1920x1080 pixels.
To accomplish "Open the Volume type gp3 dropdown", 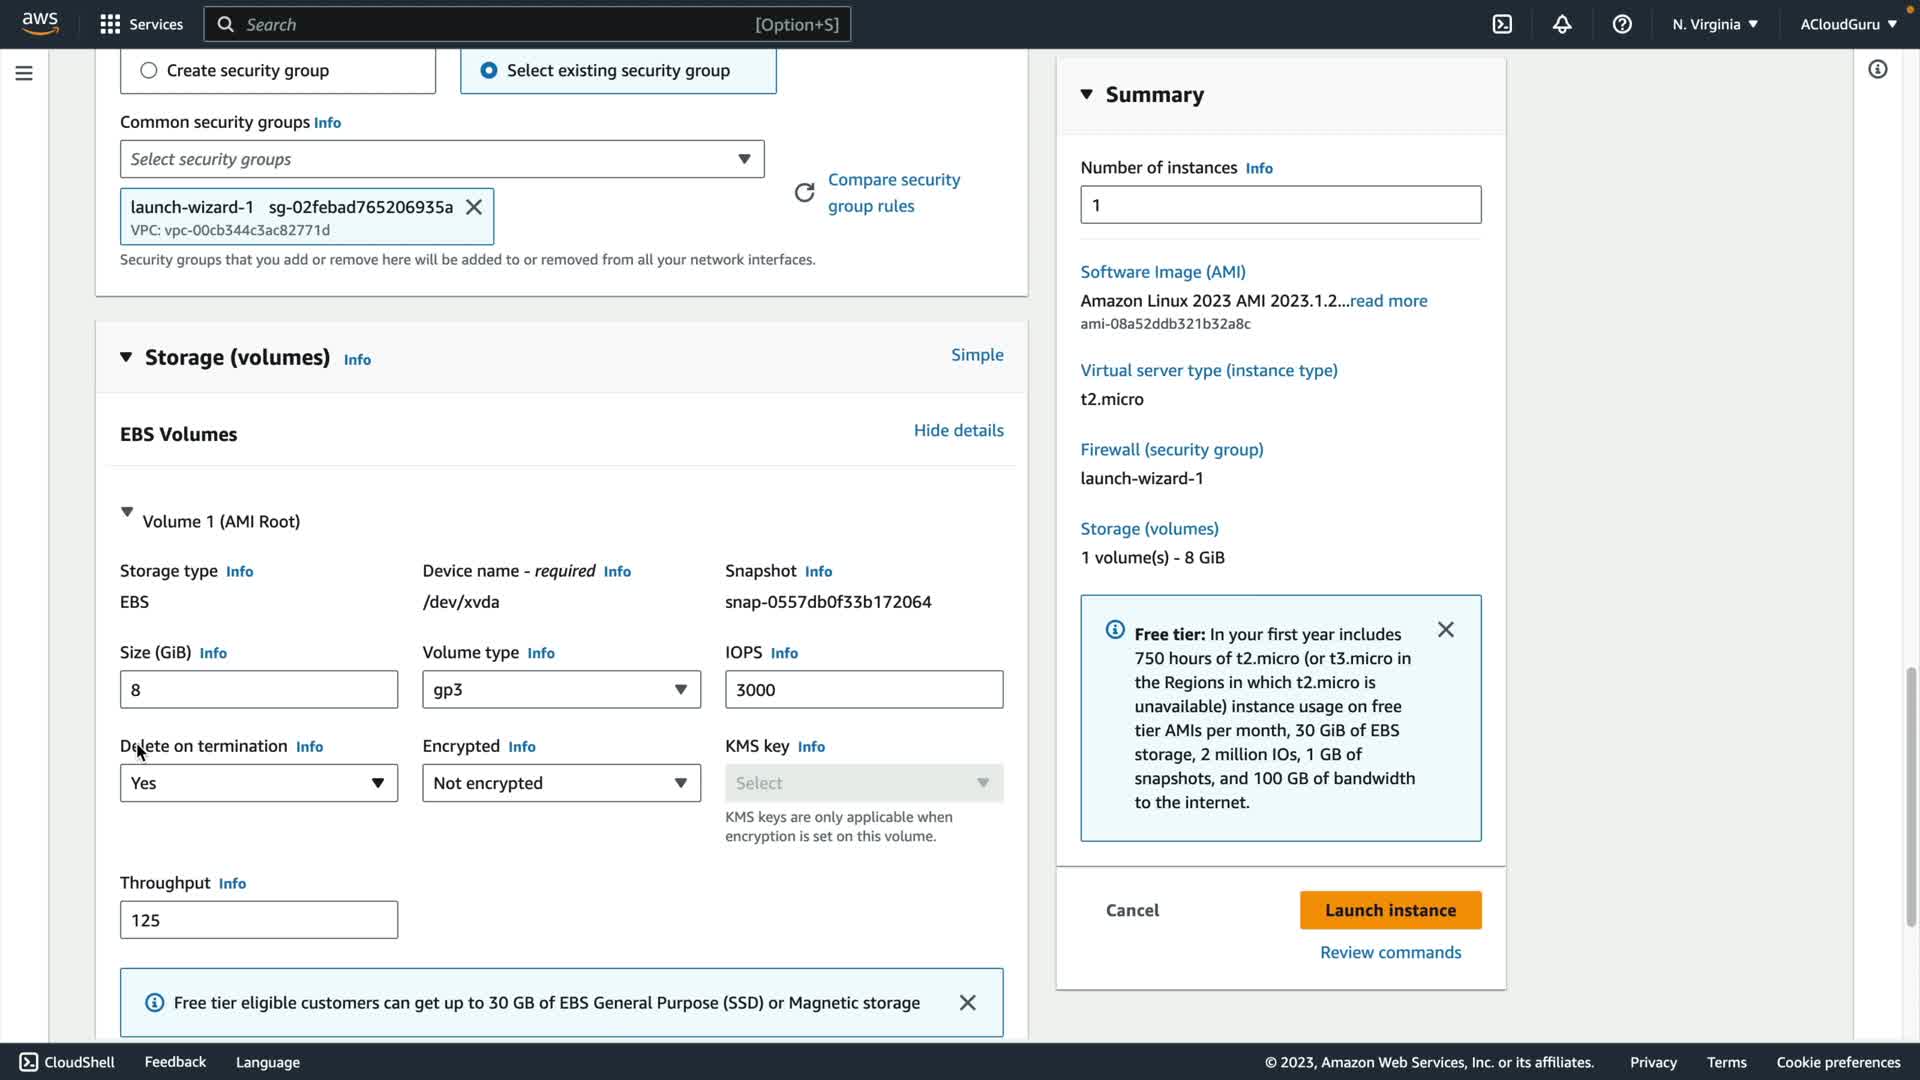I will coord(561,689).
